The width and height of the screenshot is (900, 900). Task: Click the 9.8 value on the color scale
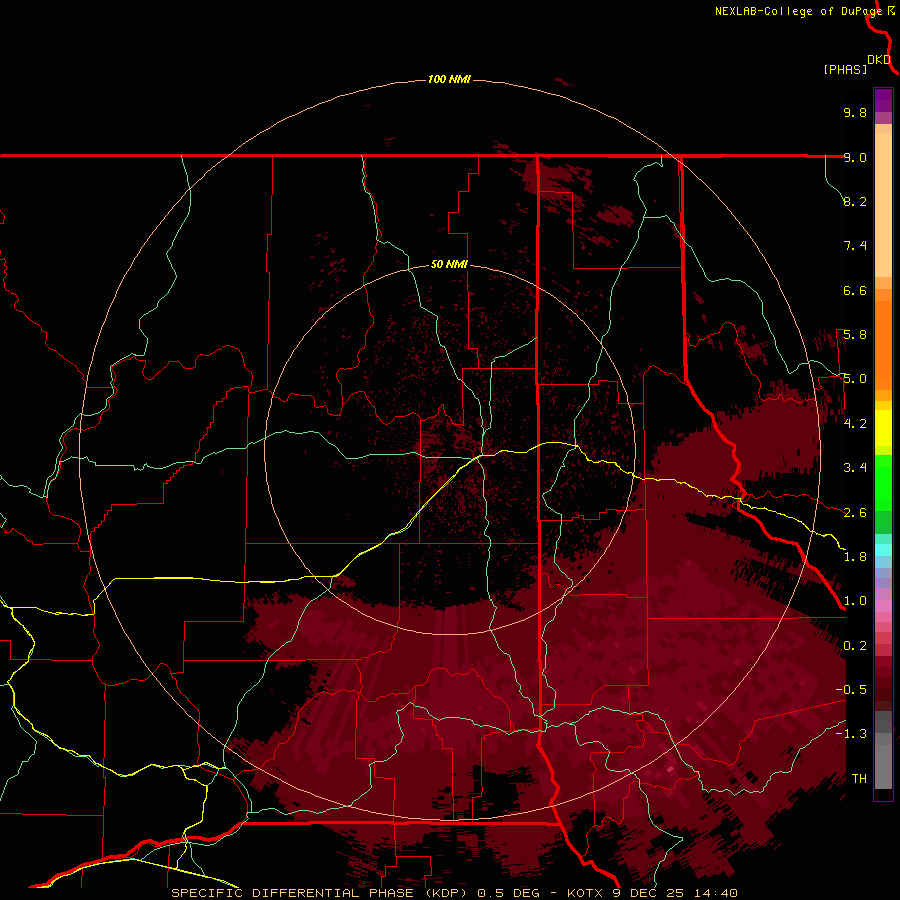[x=855, y=112]
